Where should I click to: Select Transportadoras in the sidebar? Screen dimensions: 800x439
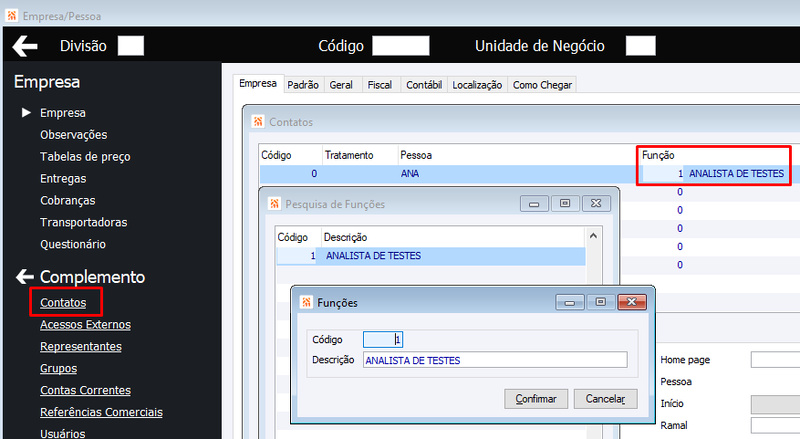coord(84,223)
